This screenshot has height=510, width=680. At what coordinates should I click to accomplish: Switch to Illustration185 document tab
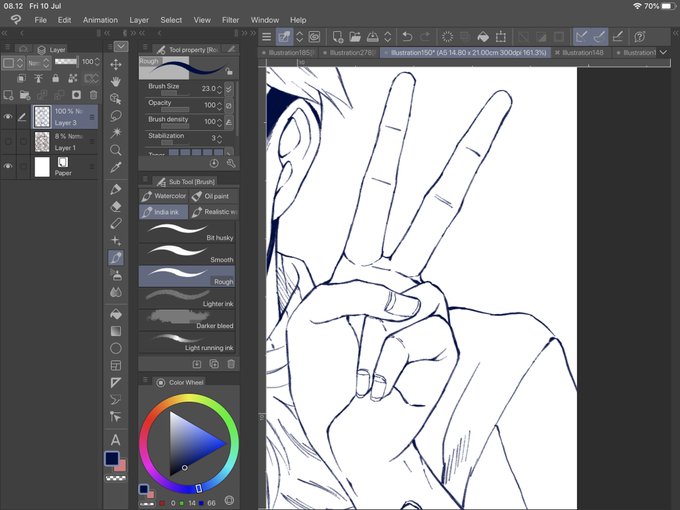point(287,52)
